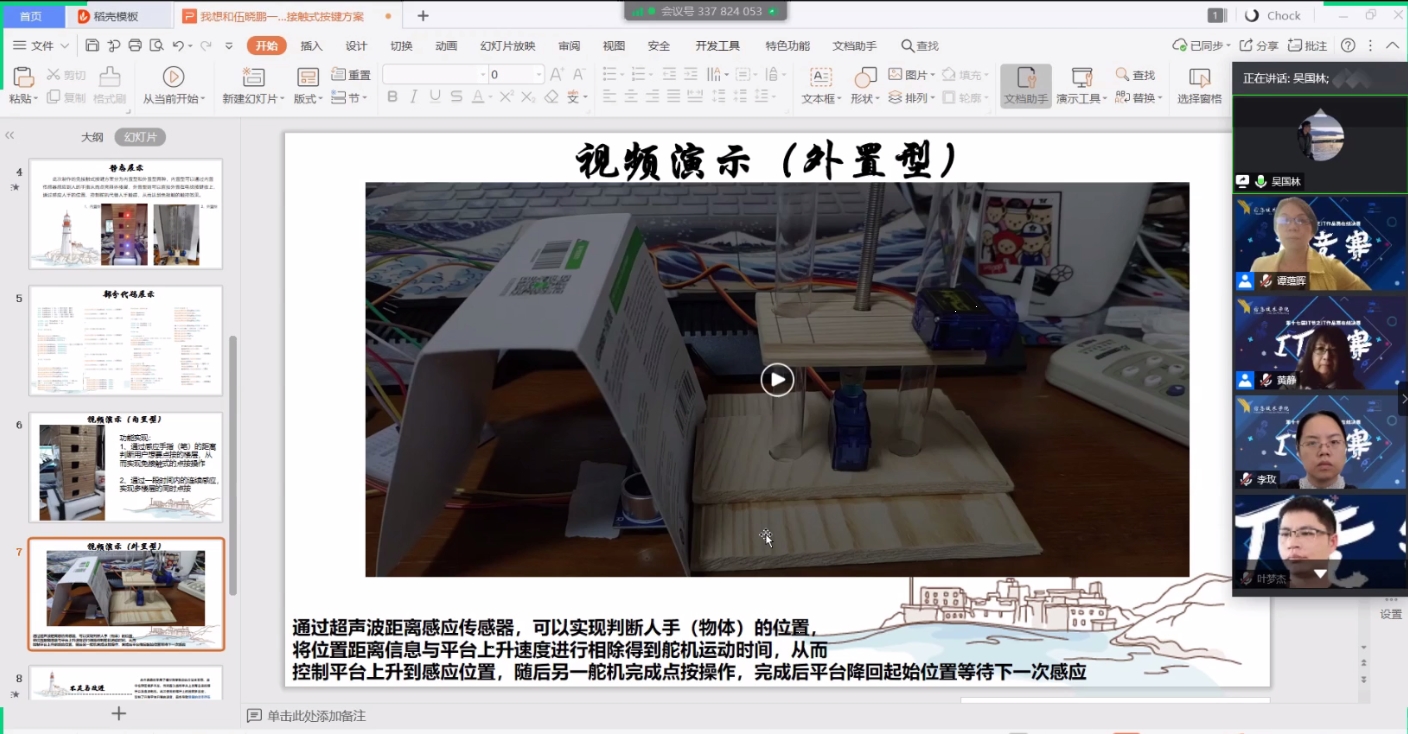Switch to the 大纲 outline tab
The image size is (1408, 734).
click(x=92, y=137)
